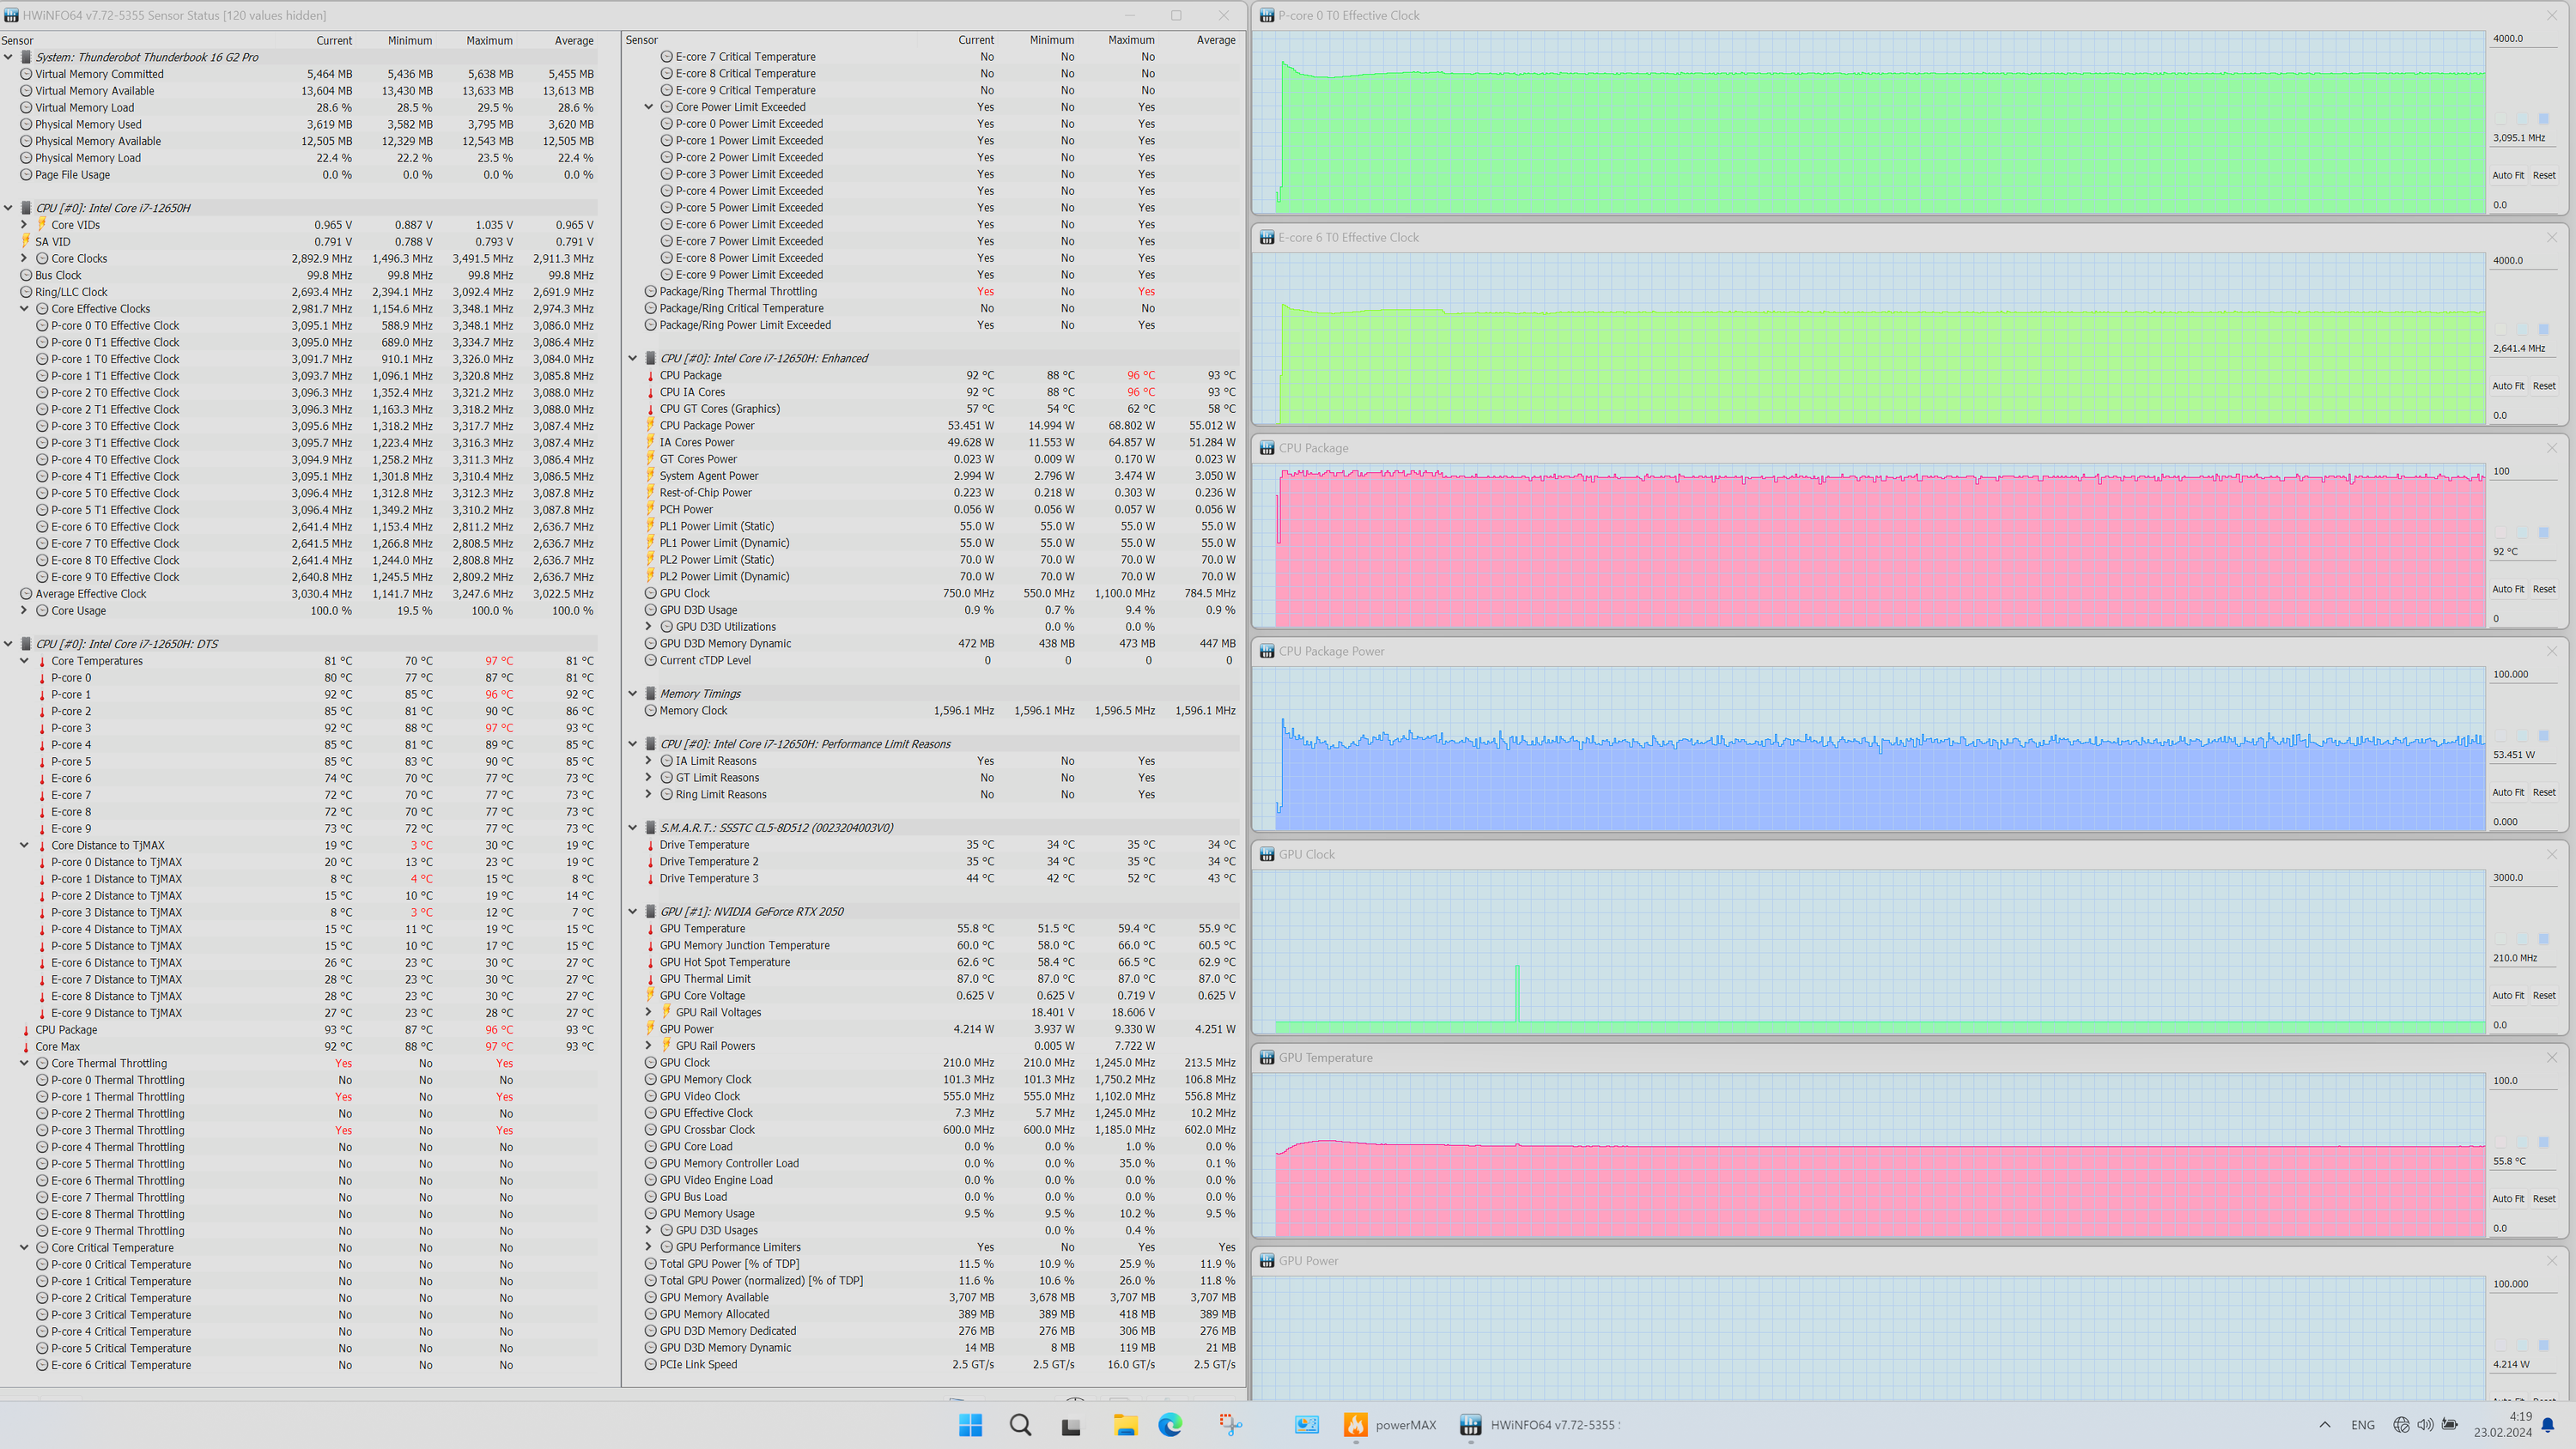The width and height of the screenshot is (2576, 1449).
Task: Click blue color swatch on P-core 0 graph
Action: click(2544, 119)
